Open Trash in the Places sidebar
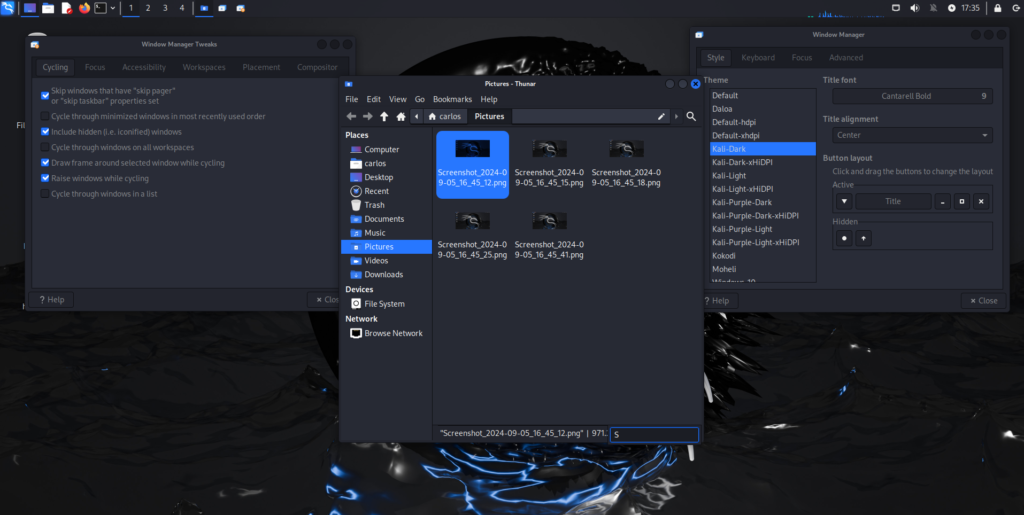 tap(374, 205)
